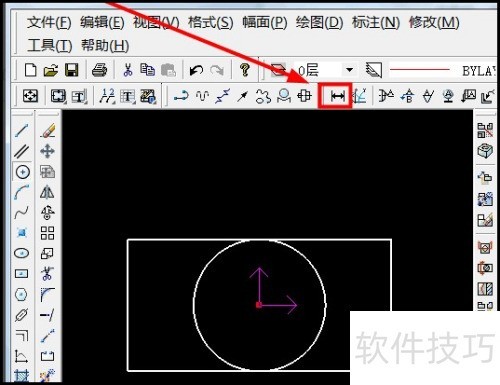Viewport: 500px width, 385px height.
Task: Click the hole/shaft cross-shaped icon
Action: [304, 96]
